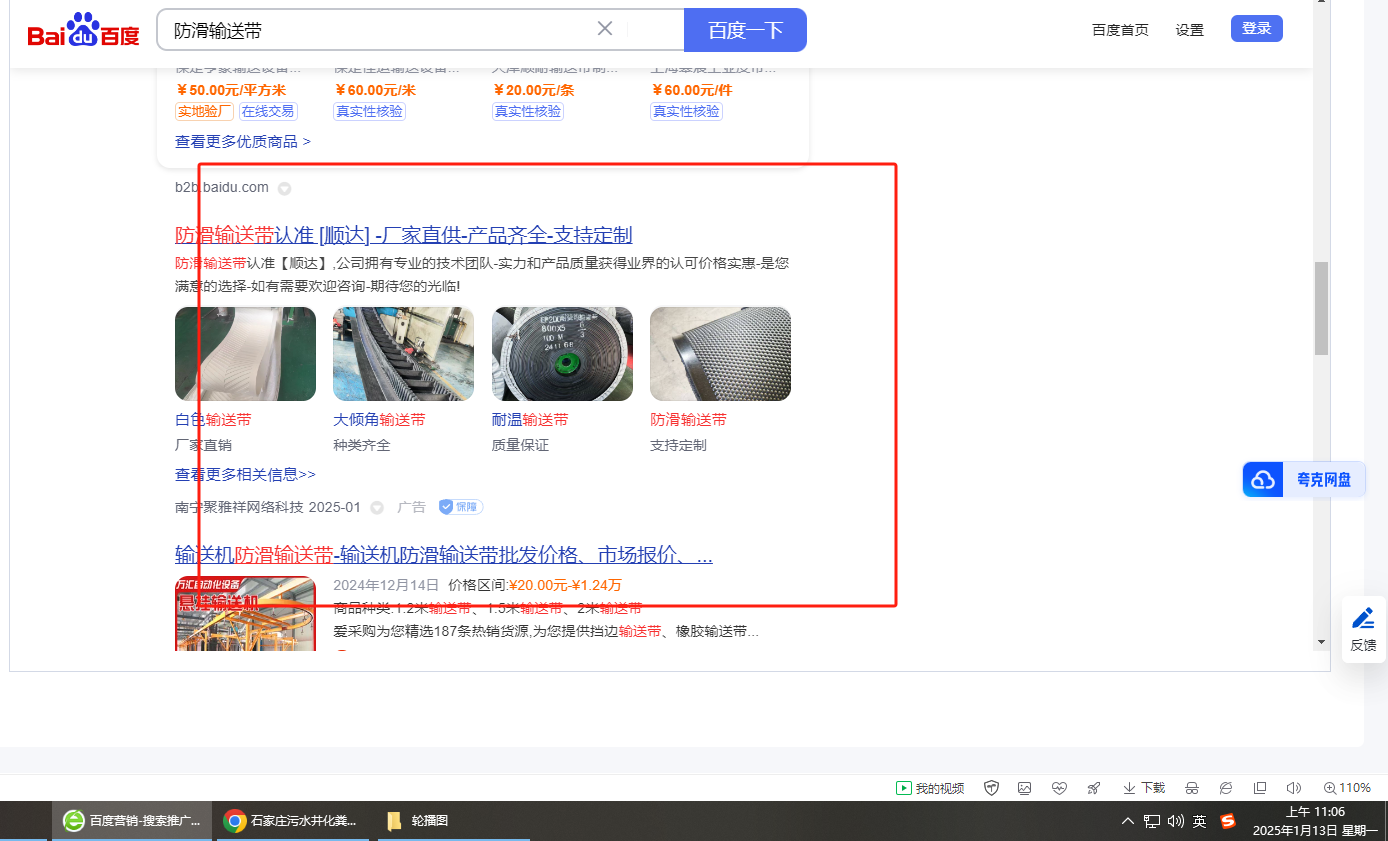The width and height of the screenshot is (1388, 841).
Task: Click the 大倾角输送带 link
Action: click(x=379, y=420)
